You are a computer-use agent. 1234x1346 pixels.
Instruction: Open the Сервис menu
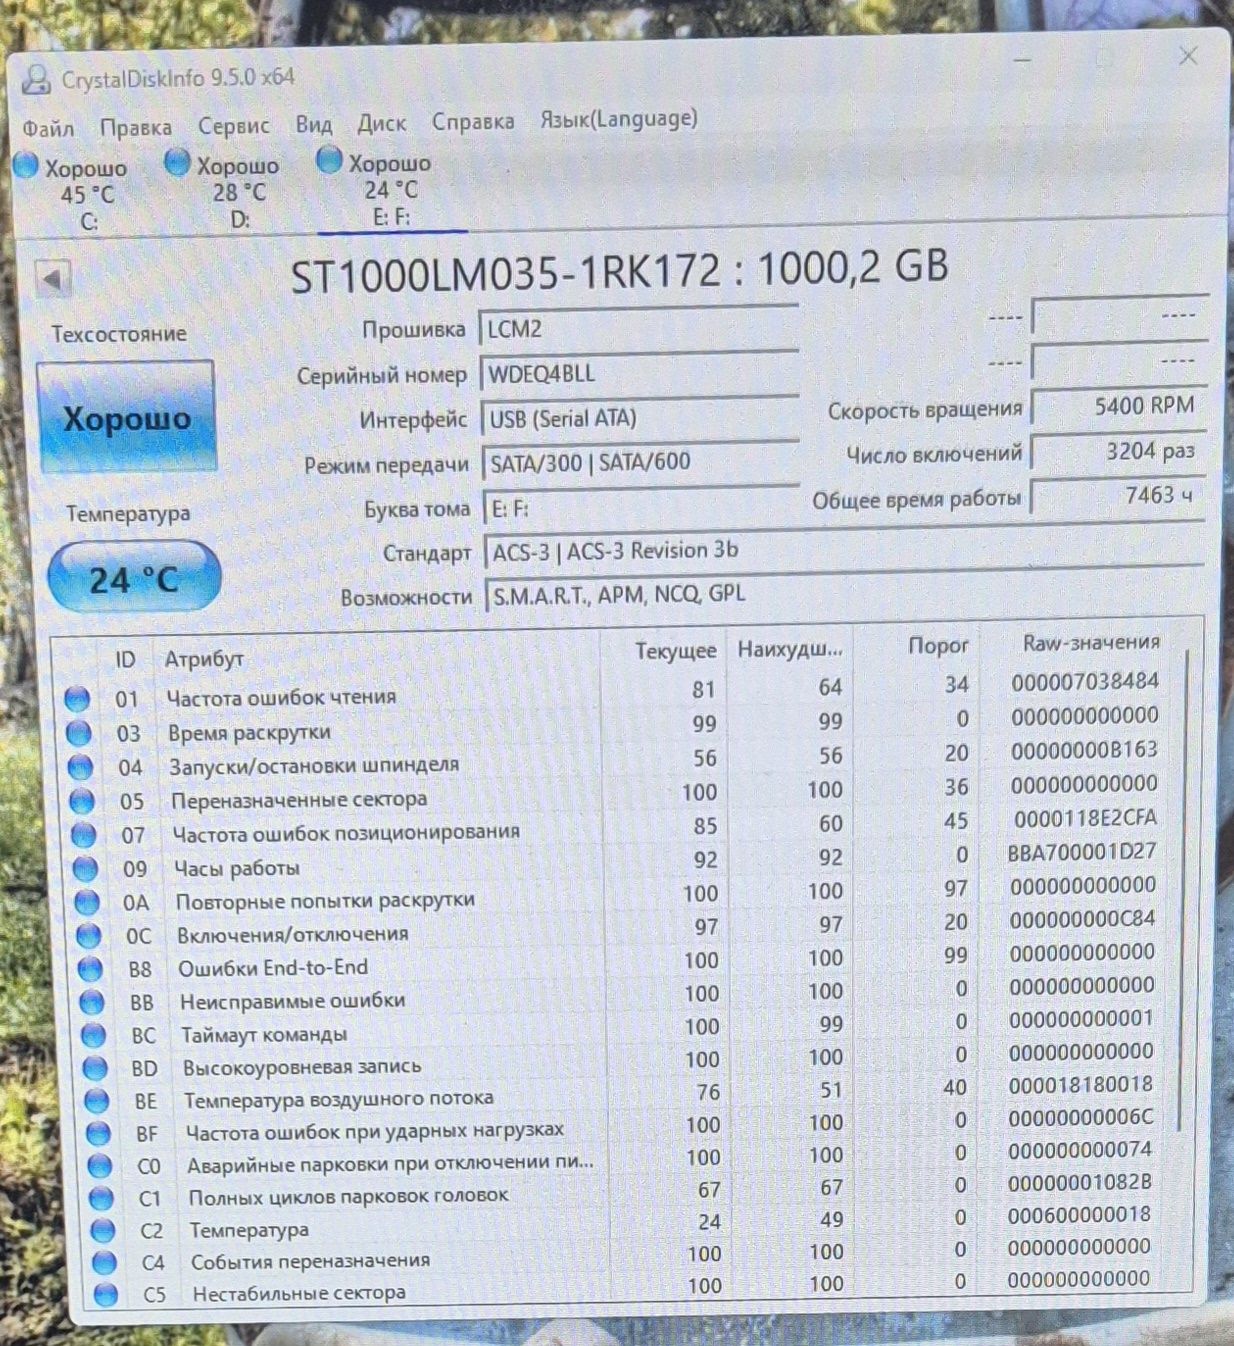click(x=234, y=126)
